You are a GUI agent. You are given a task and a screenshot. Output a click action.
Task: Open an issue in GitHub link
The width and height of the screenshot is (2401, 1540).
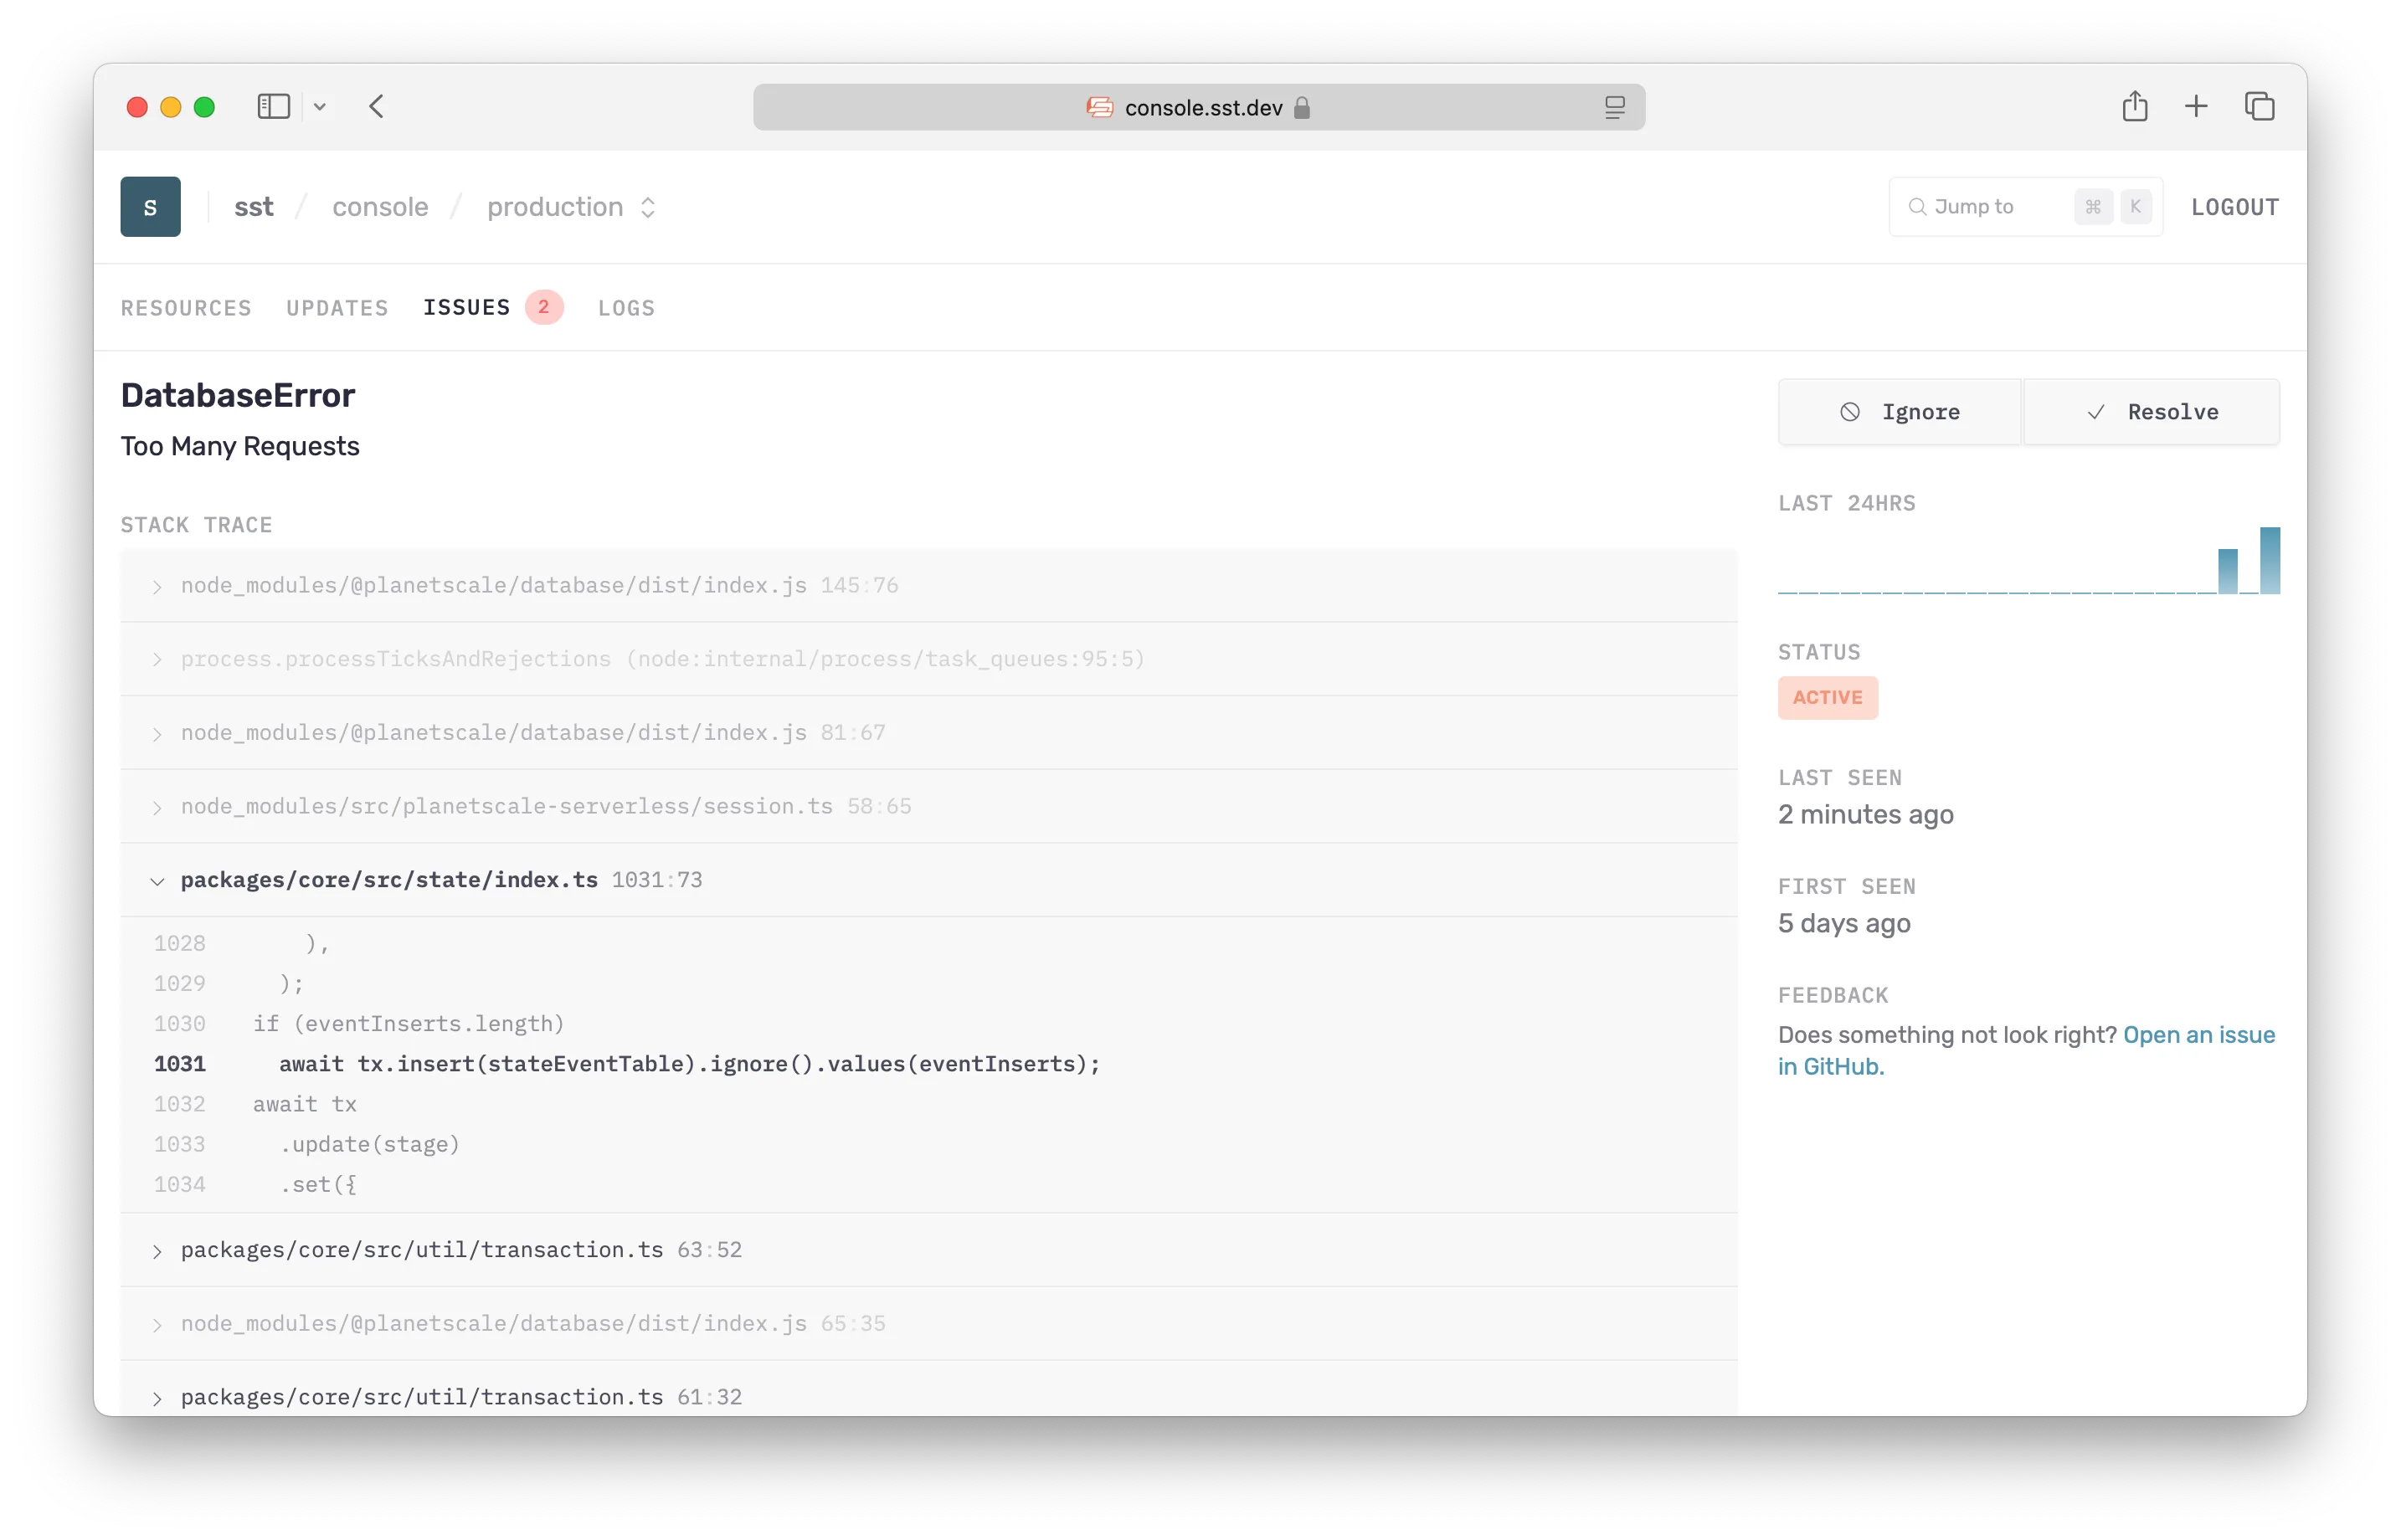[2026, 1050]
